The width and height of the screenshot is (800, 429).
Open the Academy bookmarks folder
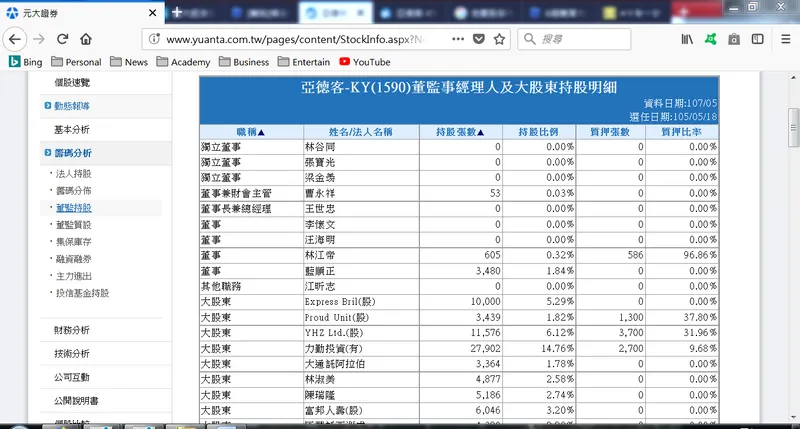click(183, 62)
